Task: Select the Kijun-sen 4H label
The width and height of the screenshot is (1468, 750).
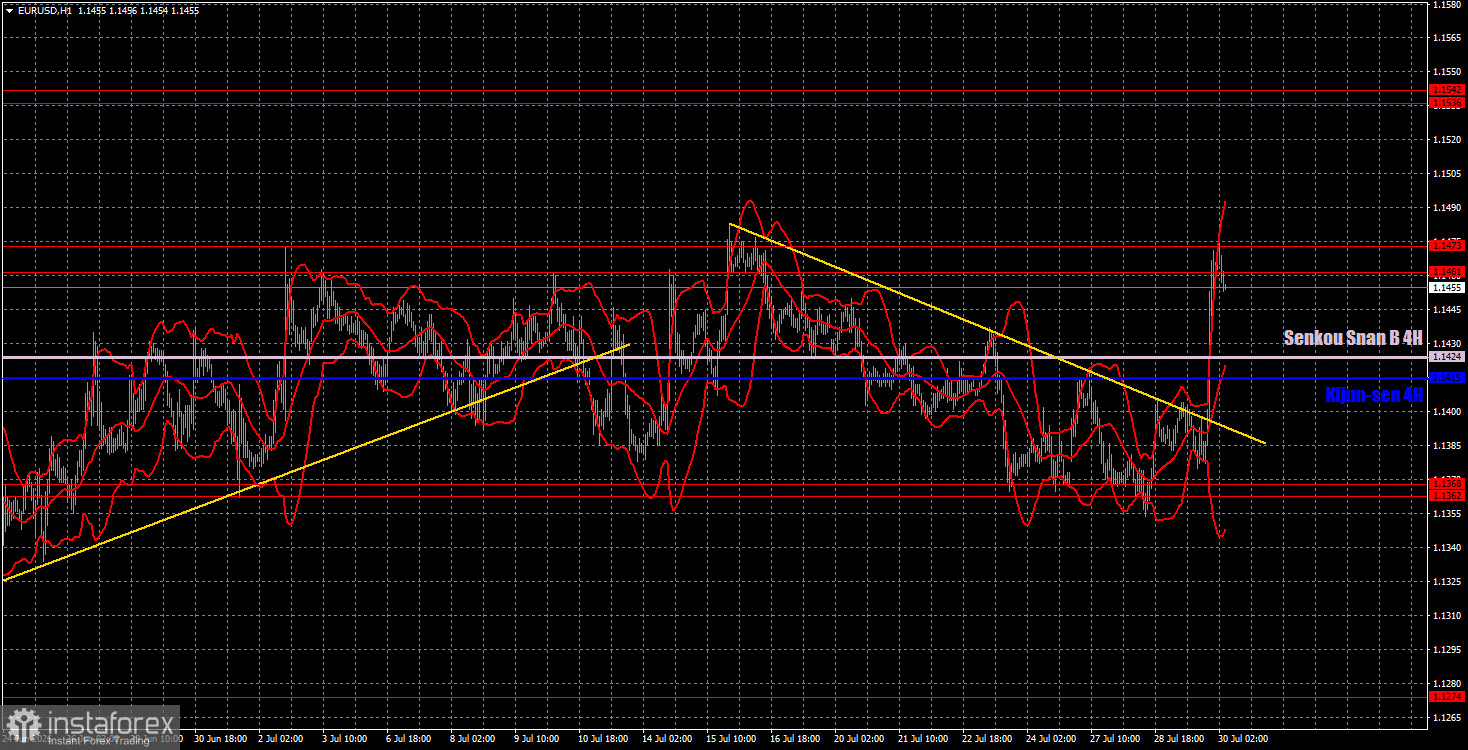Action: coord(1373,395)
